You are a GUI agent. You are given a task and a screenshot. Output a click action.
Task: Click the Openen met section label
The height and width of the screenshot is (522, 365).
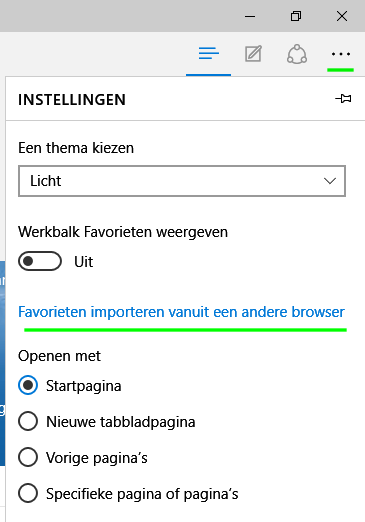point(59,356)
